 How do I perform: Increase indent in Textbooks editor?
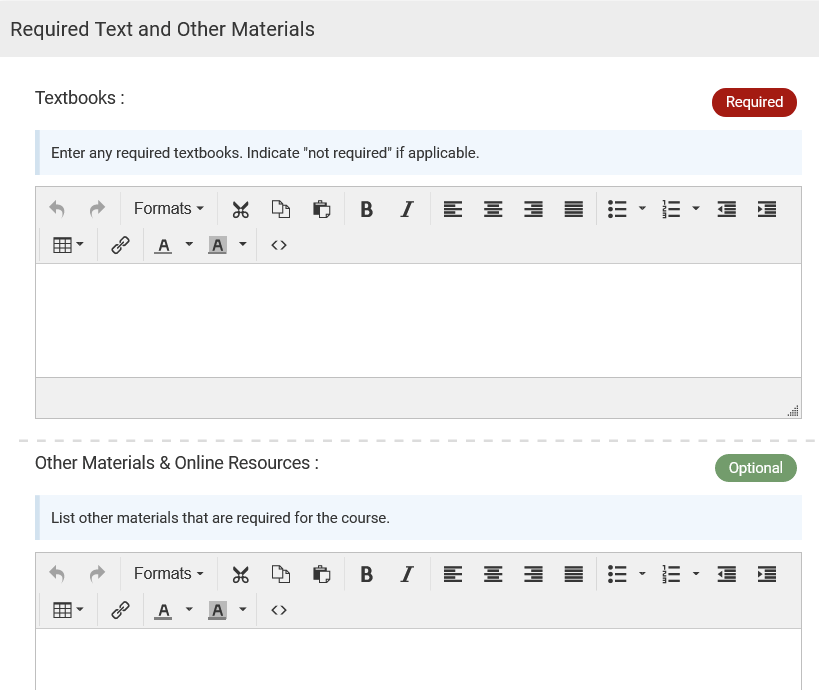[767, 209]
